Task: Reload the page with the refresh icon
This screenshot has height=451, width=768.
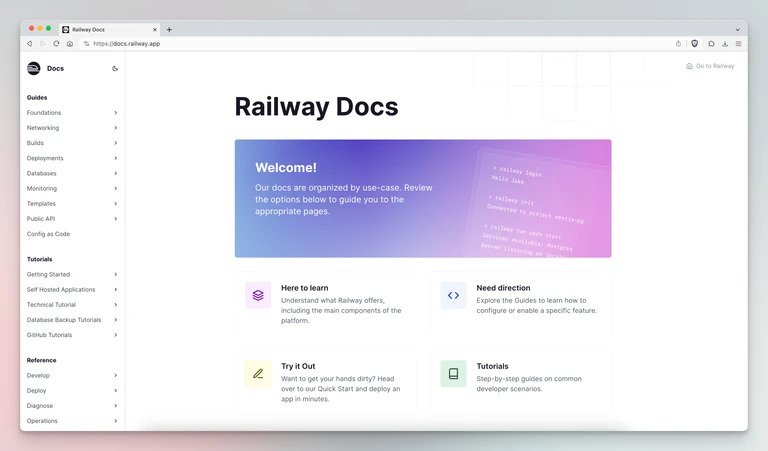Action: [56, 44]
